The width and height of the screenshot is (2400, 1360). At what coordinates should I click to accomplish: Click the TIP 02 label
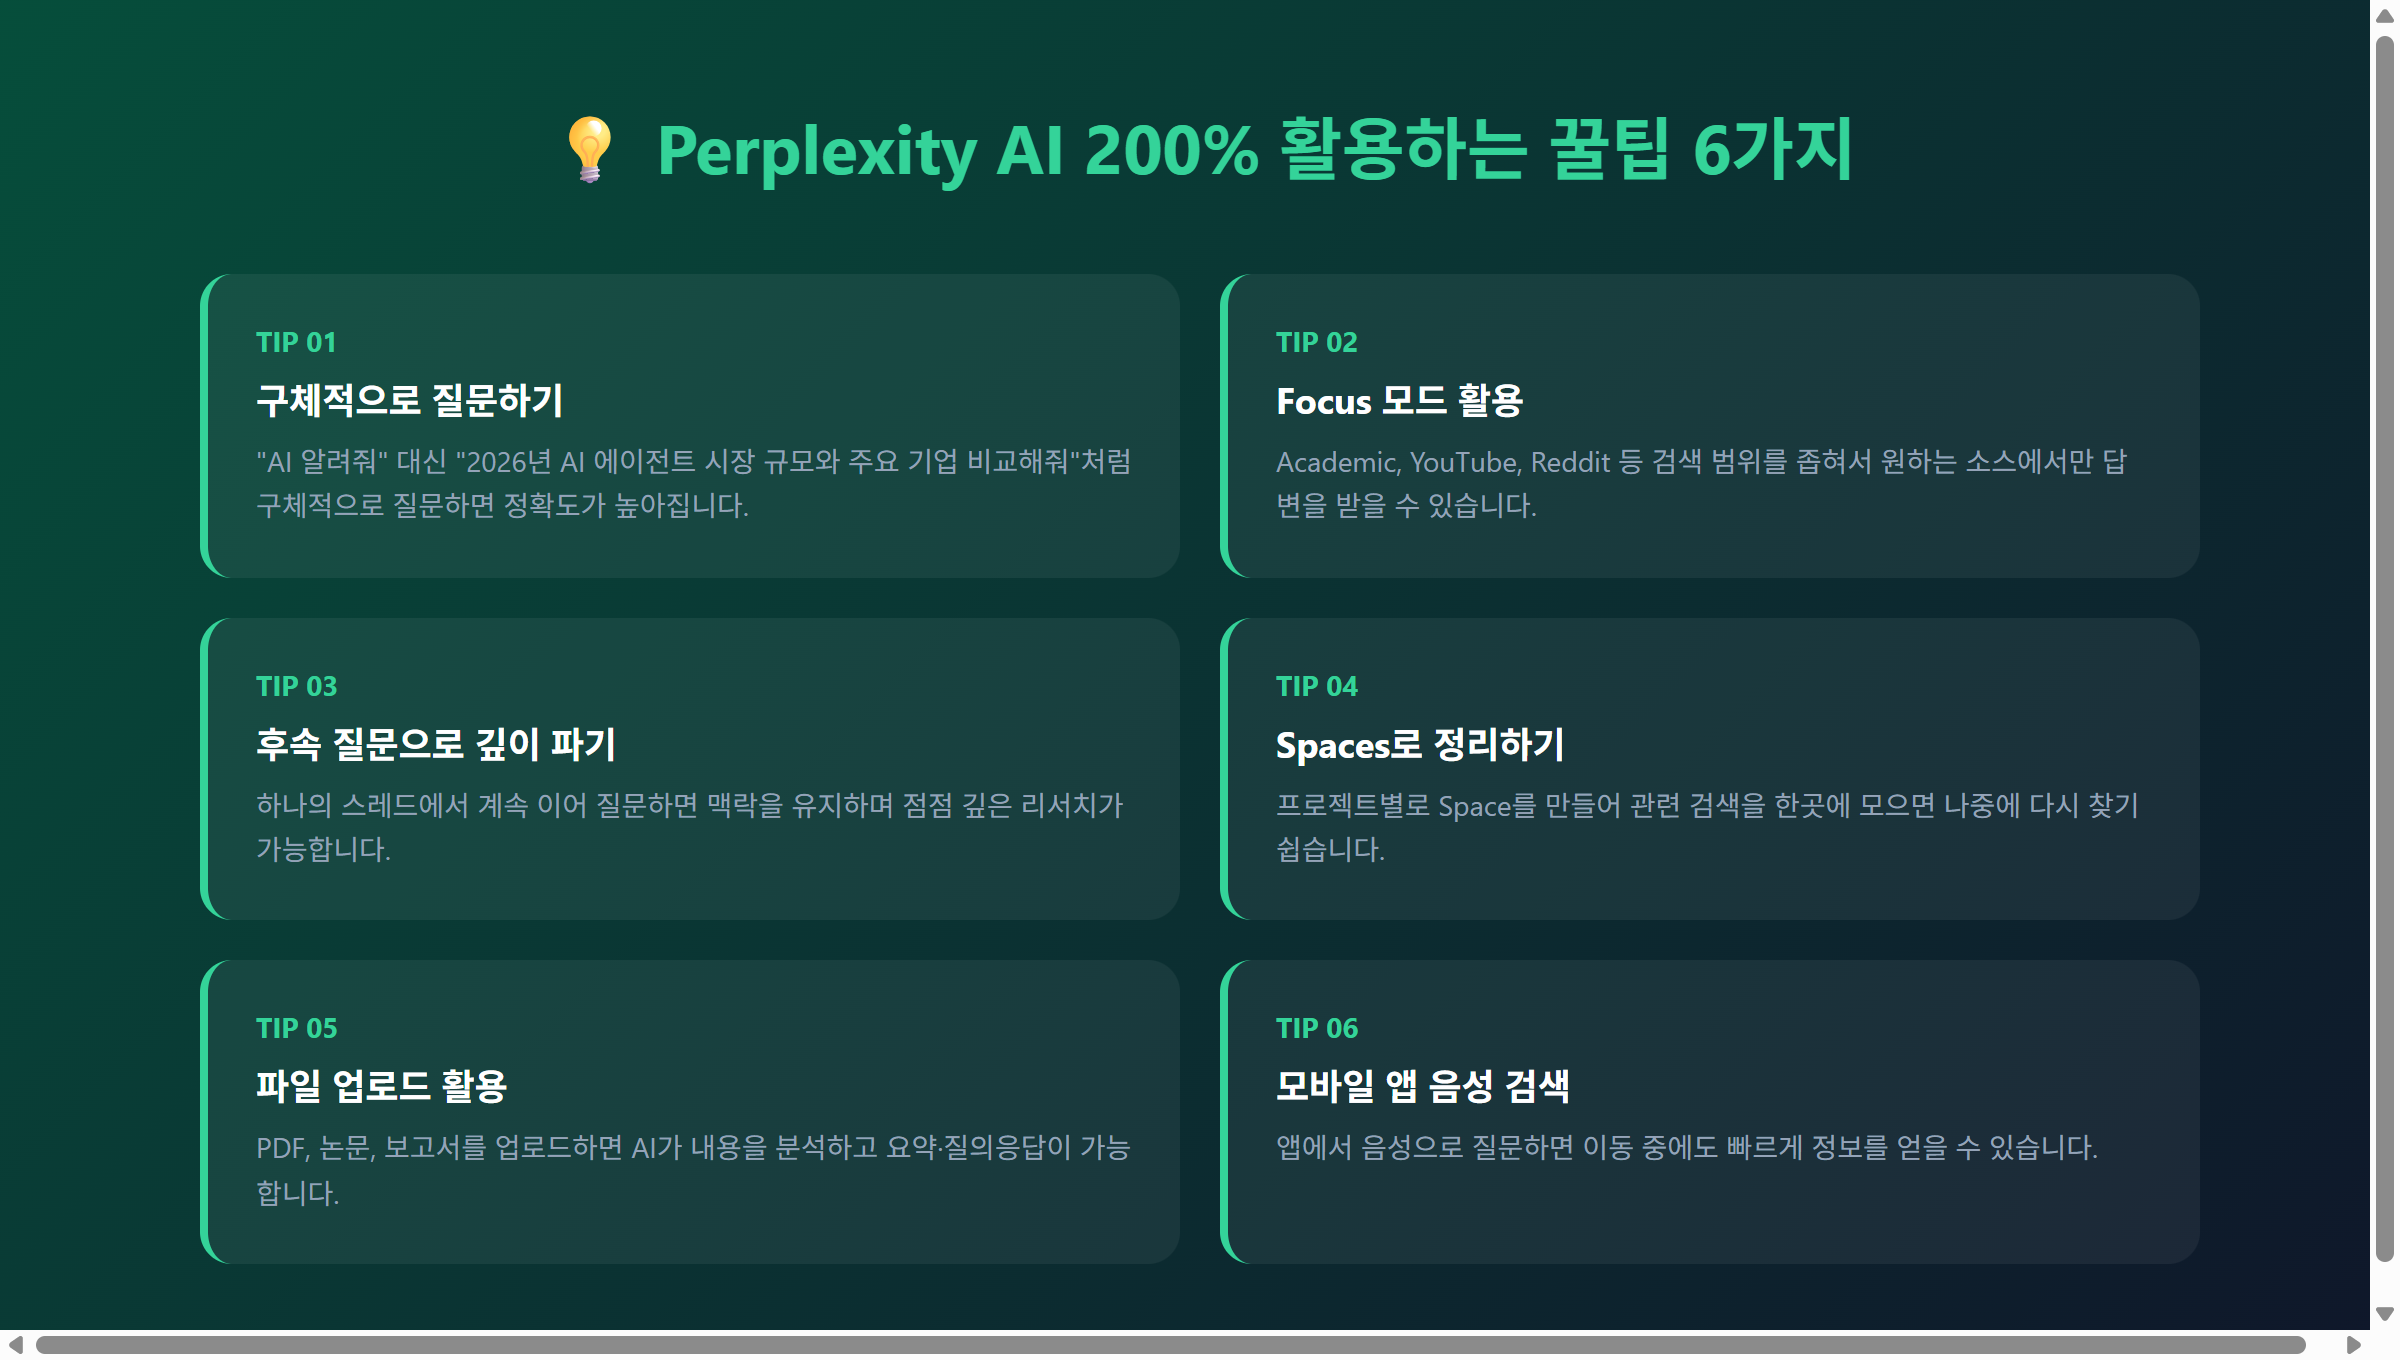click(1316, 343)
